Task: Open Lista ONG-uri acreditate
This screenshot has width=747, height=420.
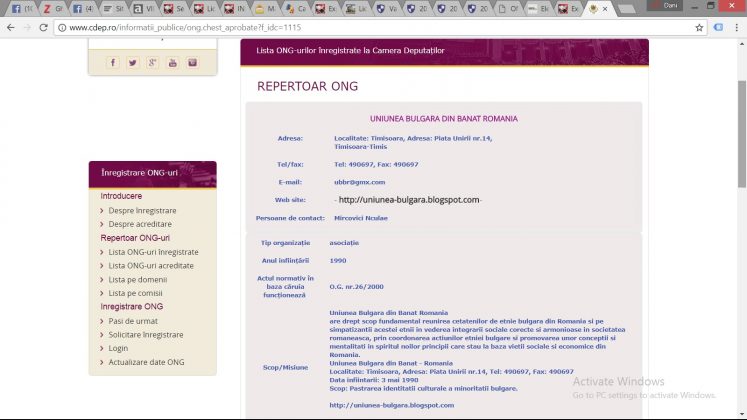Action: tap(151, 266)
